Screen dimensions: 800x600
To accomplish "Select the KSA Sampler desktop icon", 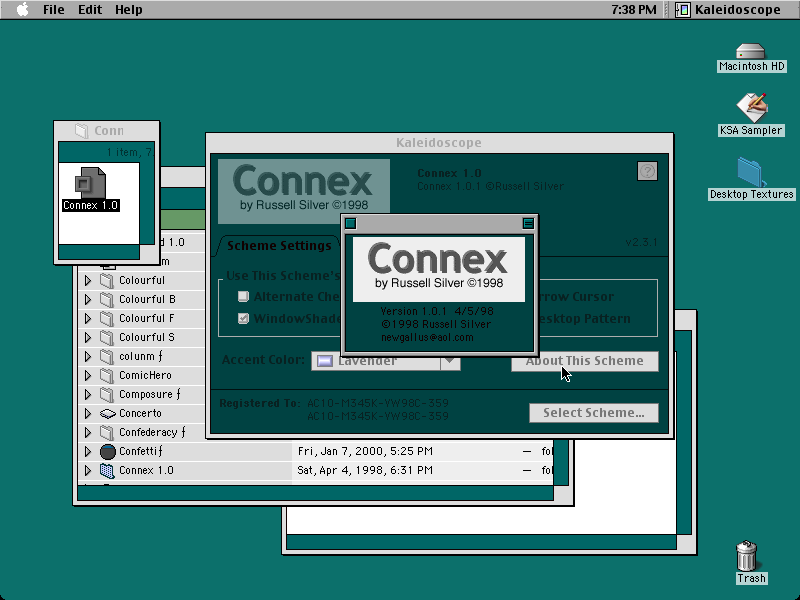I will click(x=751, y=107).
